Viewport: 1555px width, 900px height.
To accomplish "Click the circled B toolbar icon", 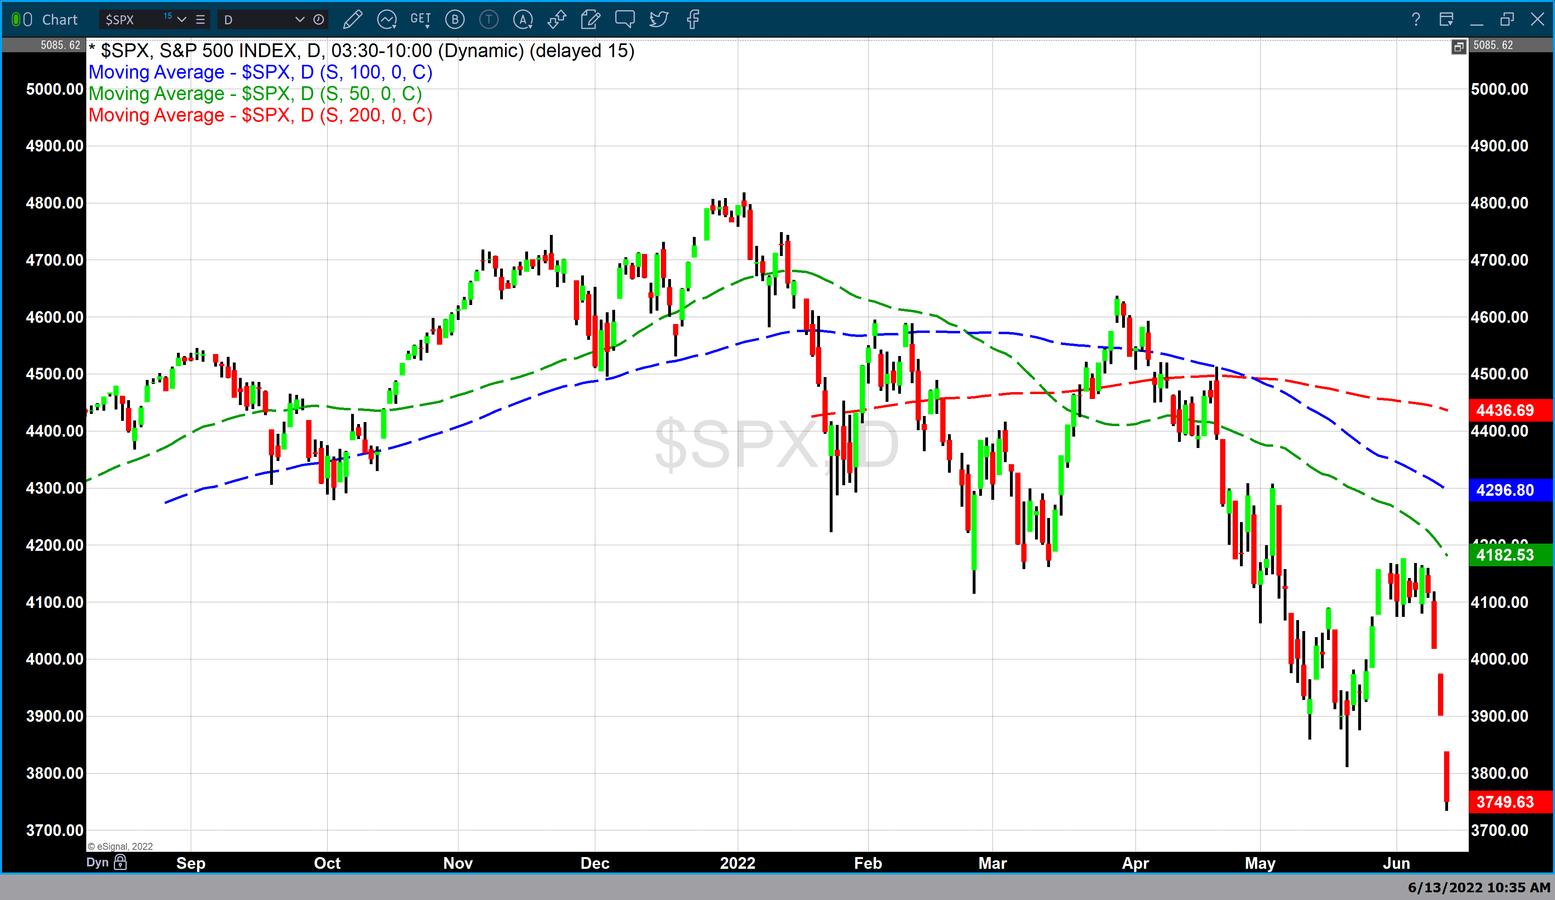I will point(455,19).
